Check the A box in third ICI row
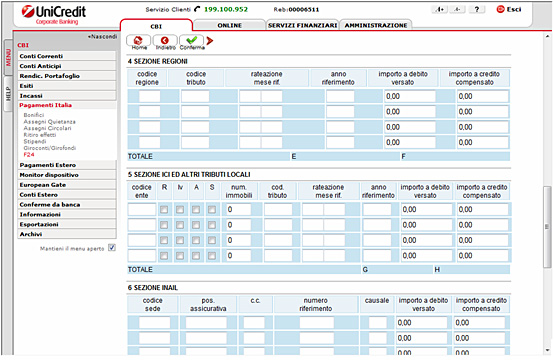This screenshot has width=554, height=360. pos(196,241)
